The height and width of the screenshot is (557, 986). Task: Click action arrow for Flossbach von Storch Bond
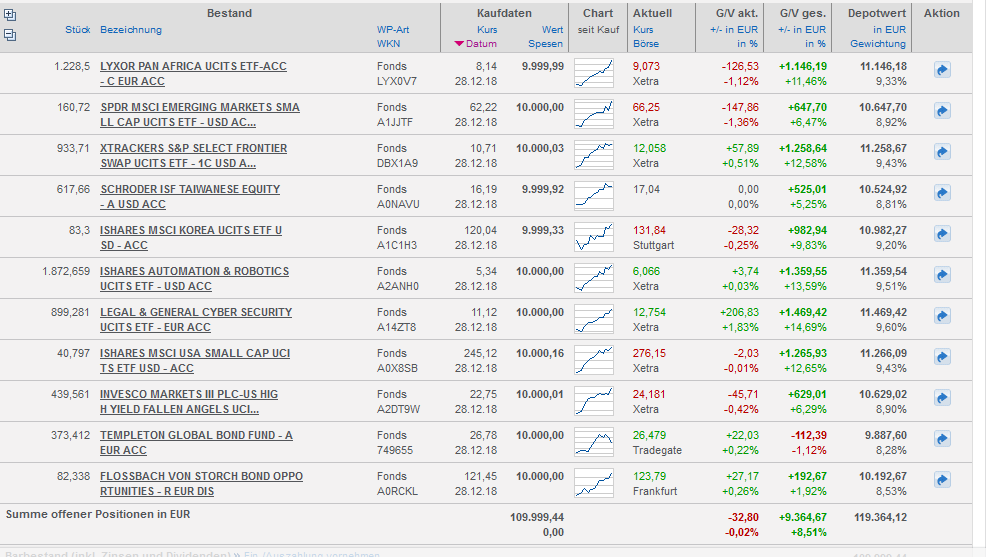pyautogui.click(x=942, y=480)
